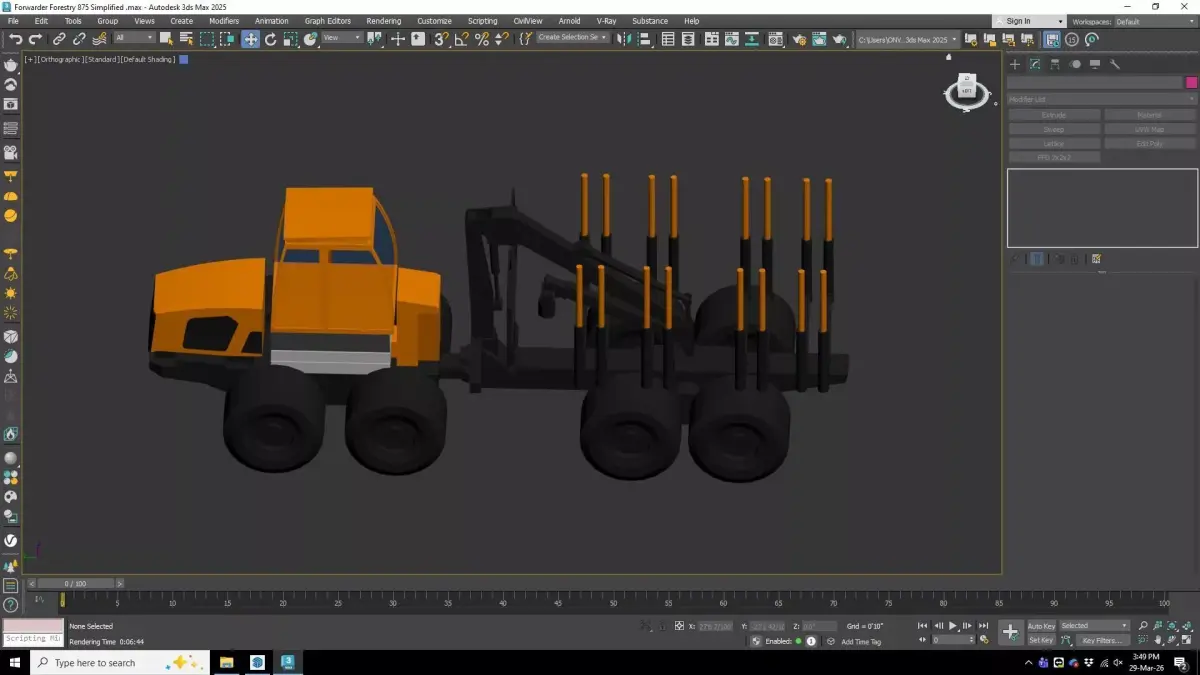The image size is (1200, 675).
Task: Toggle the Angle Snap button
Action: coord(461,39)
